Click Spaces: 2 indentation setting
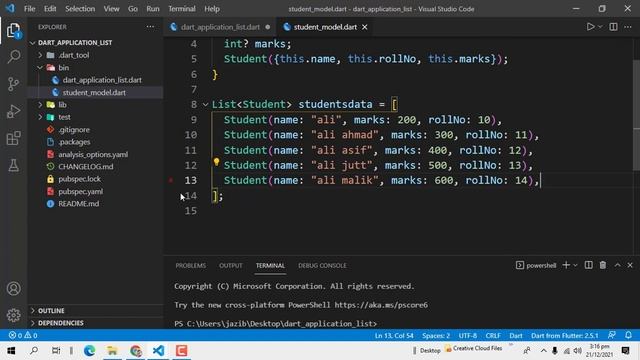640x360 pixels. (x=436, y=336)
